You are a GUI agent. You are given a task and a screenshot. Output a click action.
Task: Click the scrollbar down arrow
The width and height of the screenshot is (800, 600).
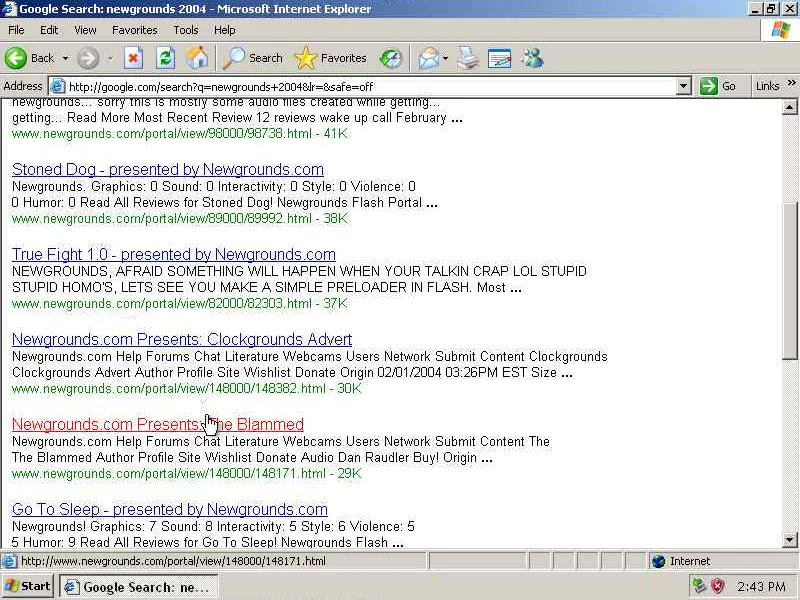tap(789, 540)
